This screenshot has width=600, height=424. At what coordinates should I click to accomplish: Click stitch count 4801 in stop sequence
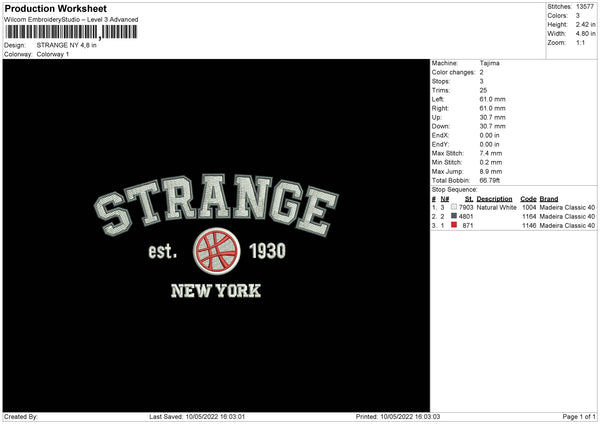pos(466,217)
